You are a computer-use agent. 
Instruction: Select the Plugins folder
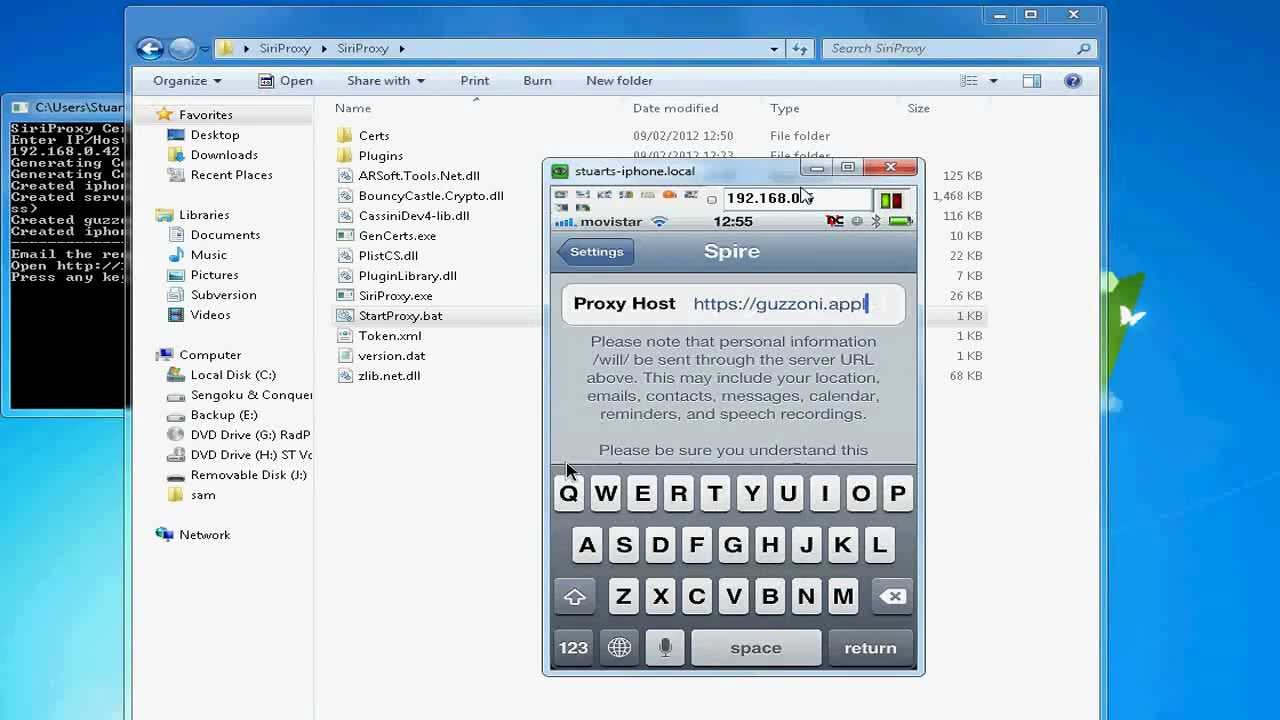pos(380,156)
